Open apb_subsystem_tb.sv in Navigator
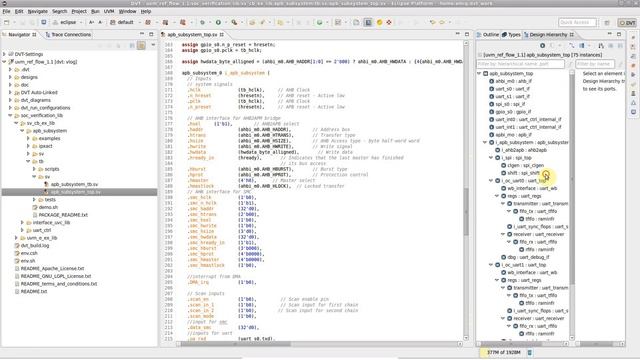The width and height of the screenshot is (640, 360). pos(74,184)
